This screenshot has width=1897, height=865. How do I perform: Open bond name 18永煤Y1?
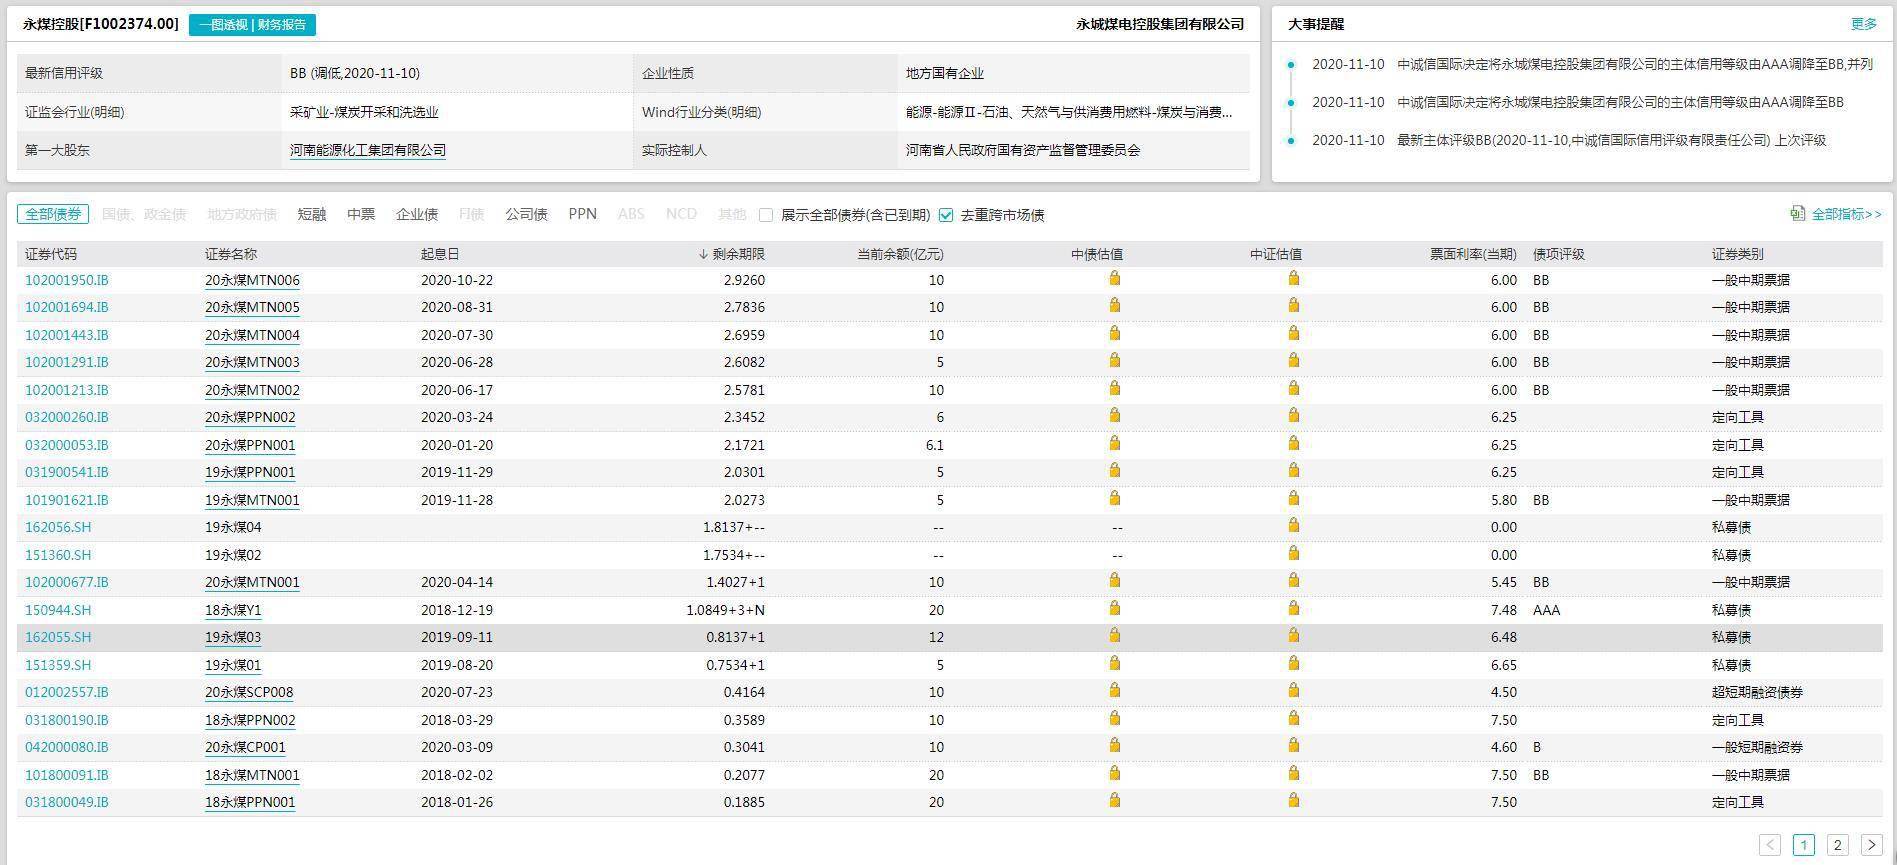click(233, 610)
